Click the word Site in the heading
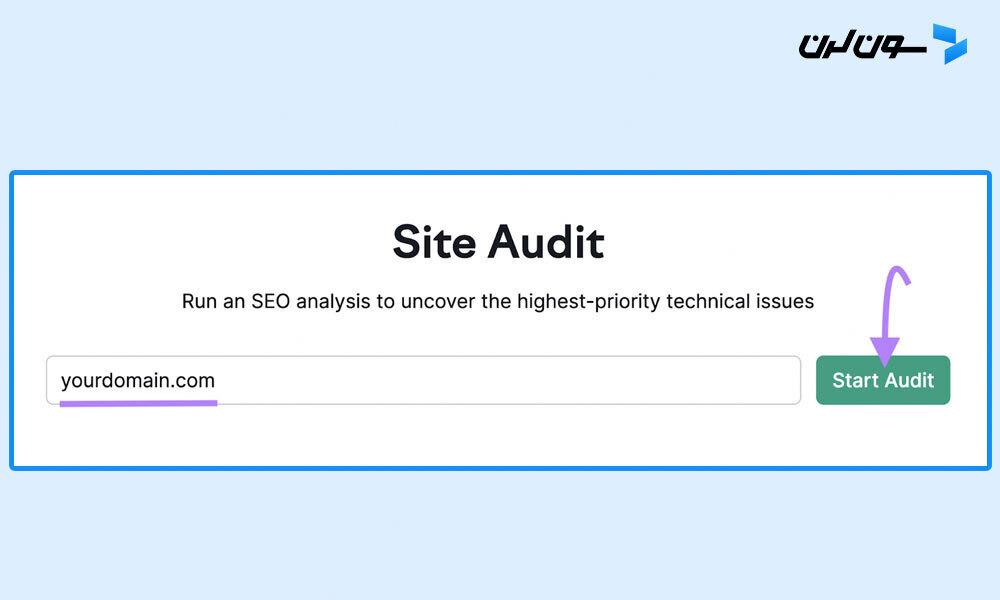The width and height of the screenshot is (1000, 600). coord(434,242)
